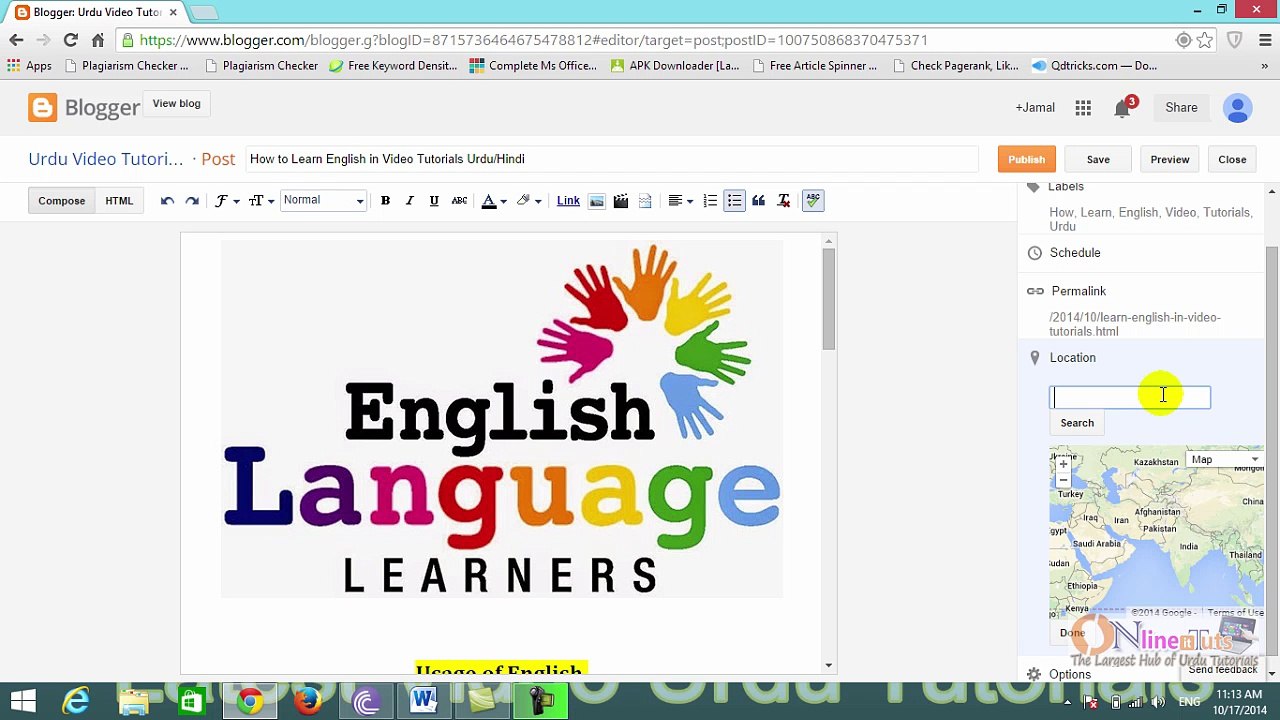Click the location search text field

(x=1130, y=398)
